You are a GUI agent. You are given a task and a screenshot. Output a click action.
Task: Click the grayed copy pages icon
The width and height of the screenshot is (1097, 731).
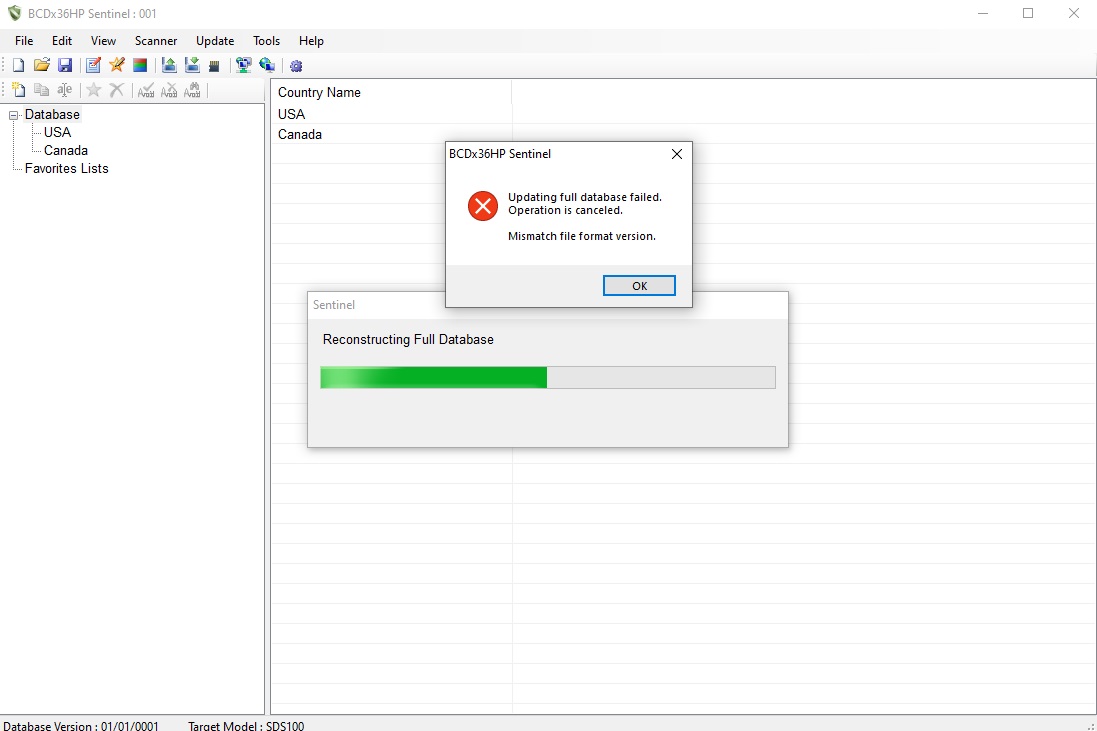41,90
